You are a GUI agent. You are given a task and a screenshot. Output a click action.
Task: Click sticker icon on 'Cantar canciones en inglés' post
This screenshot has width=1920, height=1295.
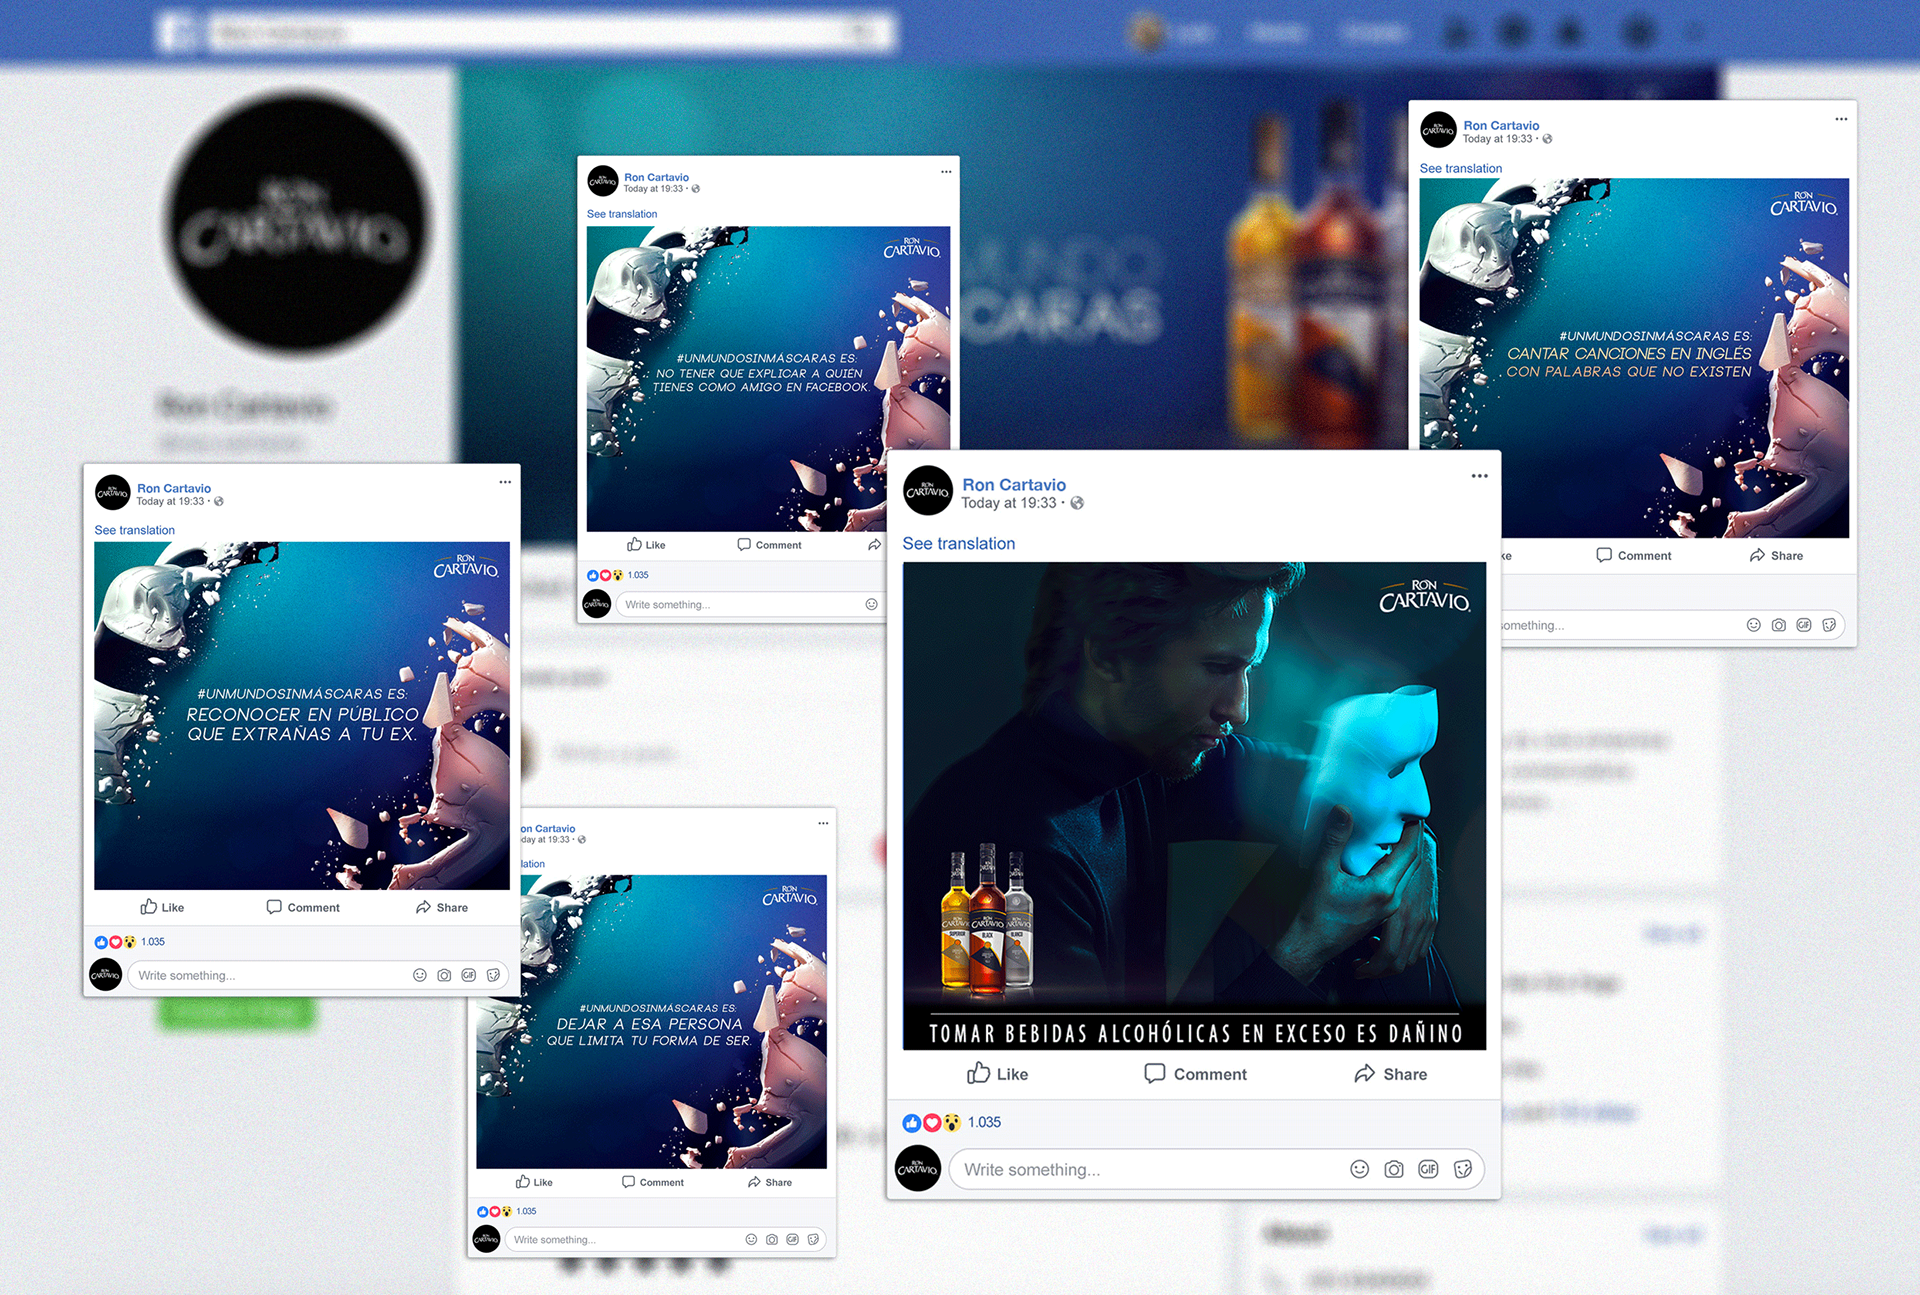[x=1829, y=625]
